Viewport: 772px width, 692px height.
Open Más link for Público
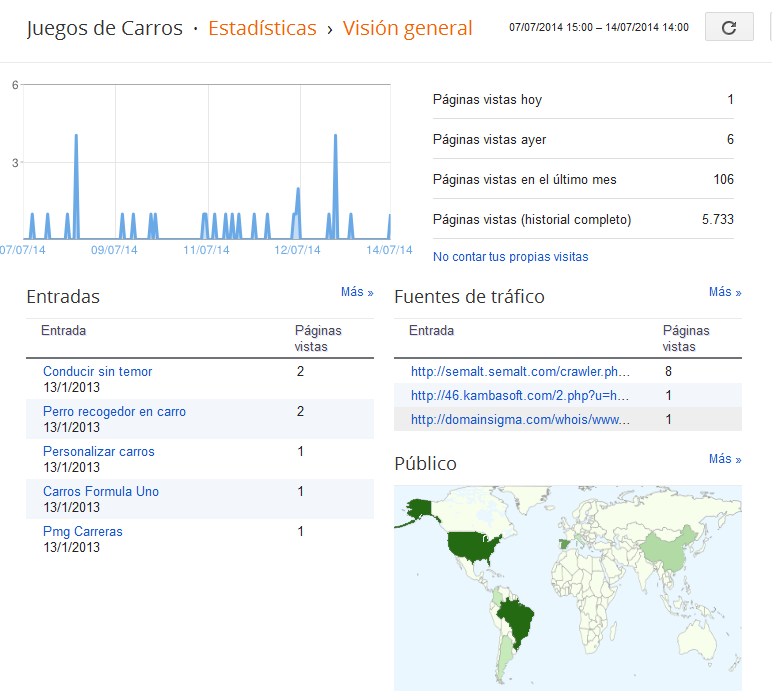725,459
